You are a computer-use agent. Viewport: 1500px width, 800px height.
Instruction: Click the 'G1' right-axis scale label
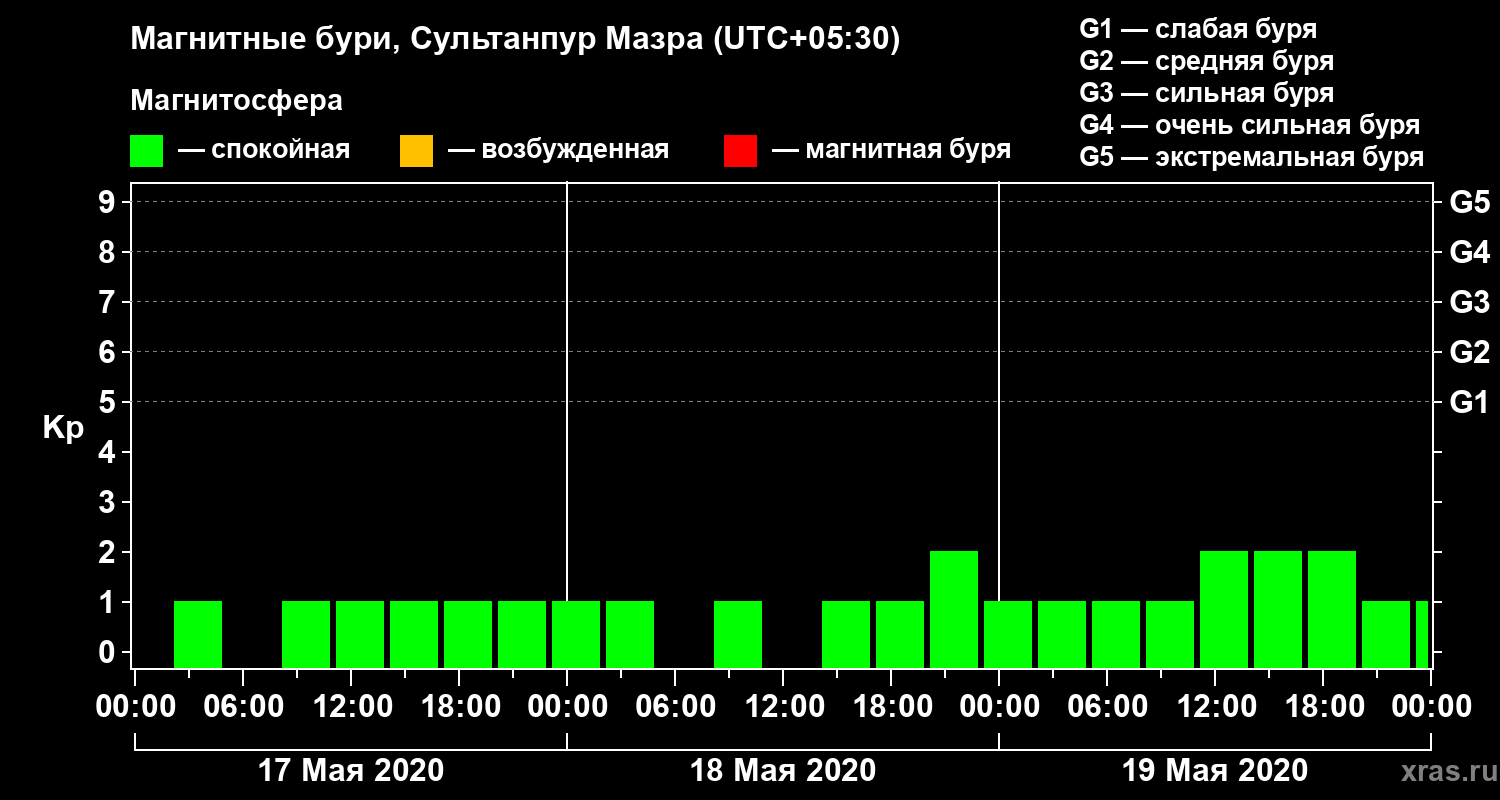tap(1469, 402)
